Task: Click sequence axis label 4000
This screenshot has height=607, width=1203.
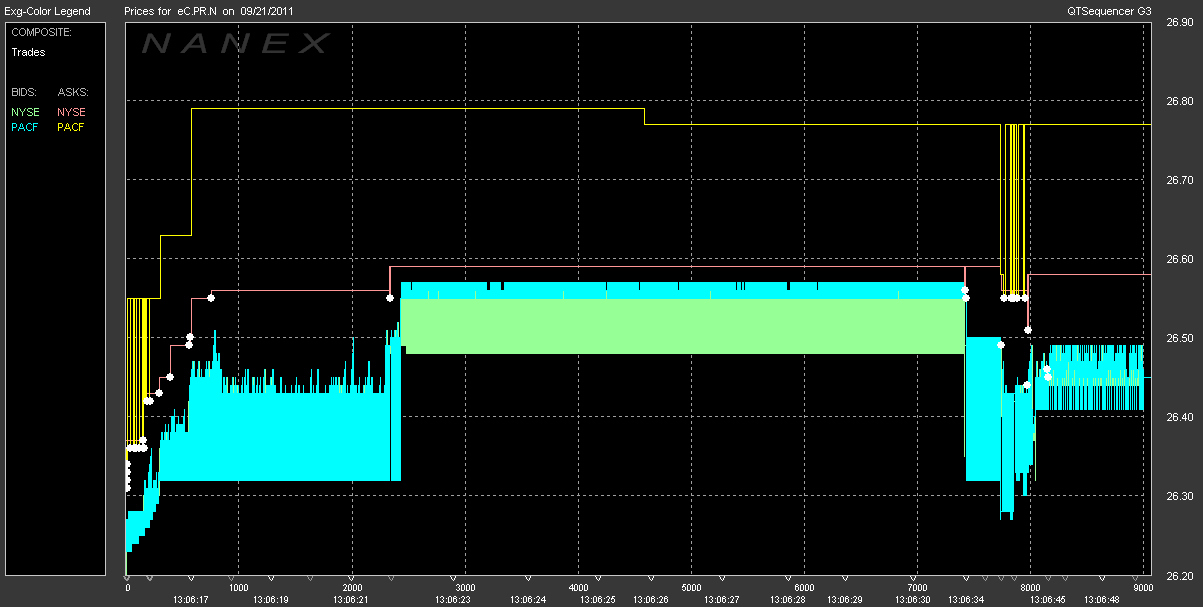Action: tap(578, 588)
